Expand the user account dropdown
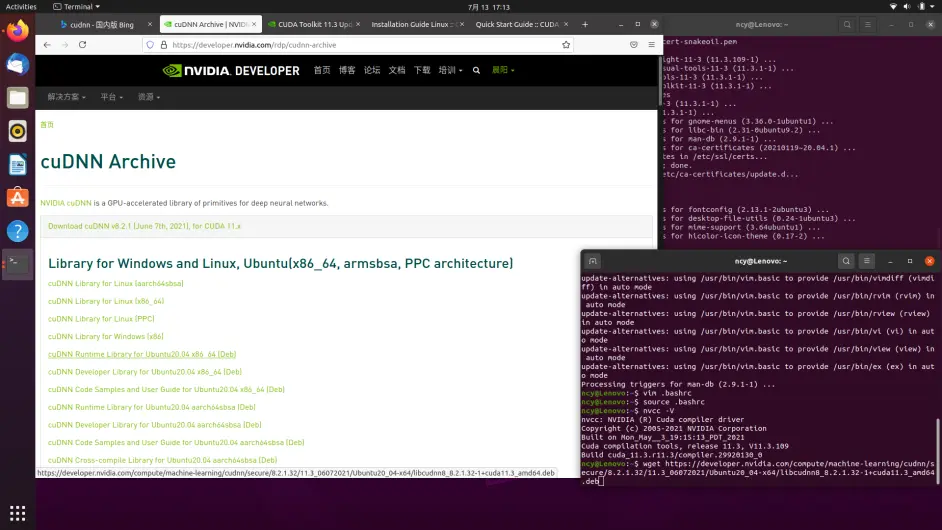Viewport: 942px width, 530px height. pyautogui.click(x=503, y=70)
